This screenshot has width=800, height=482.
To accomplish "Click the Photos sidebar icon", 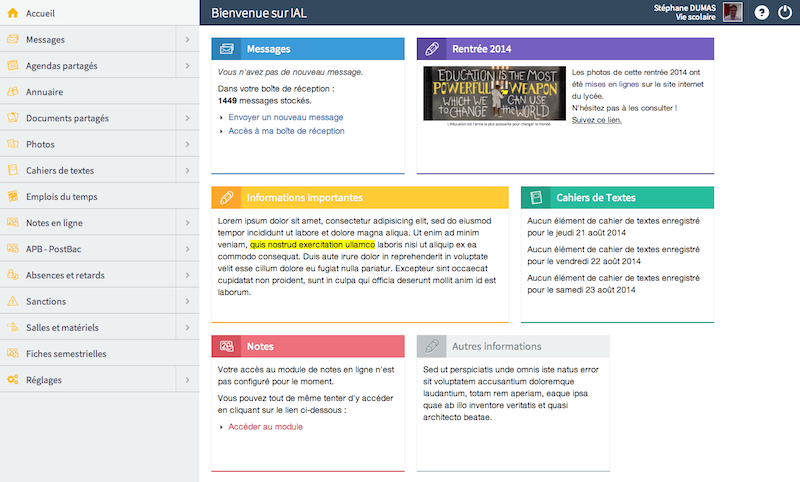I will pyautogui.click(x=13, y=144).
